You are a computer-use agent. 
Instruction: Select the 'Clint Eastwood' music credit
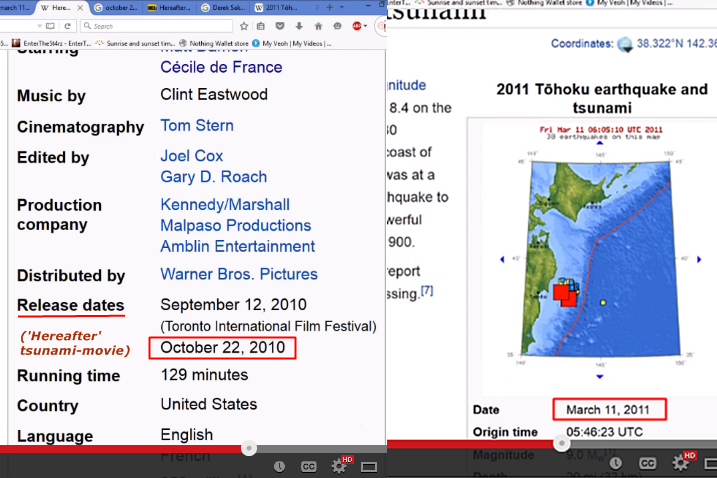[214, 95]
